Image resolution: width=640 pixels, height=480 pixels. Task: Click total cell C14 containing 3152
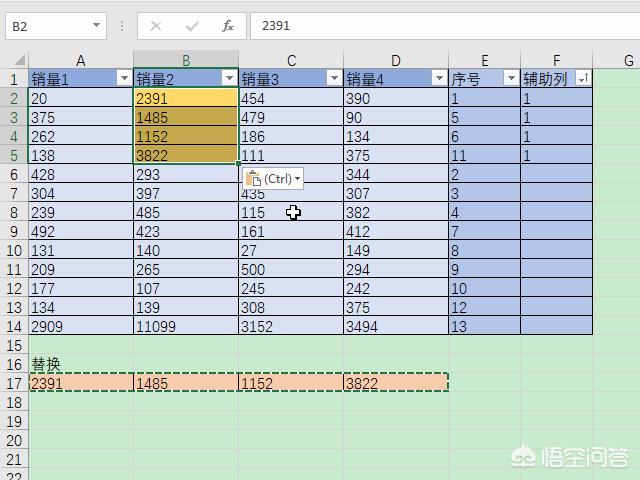(291, 327)
